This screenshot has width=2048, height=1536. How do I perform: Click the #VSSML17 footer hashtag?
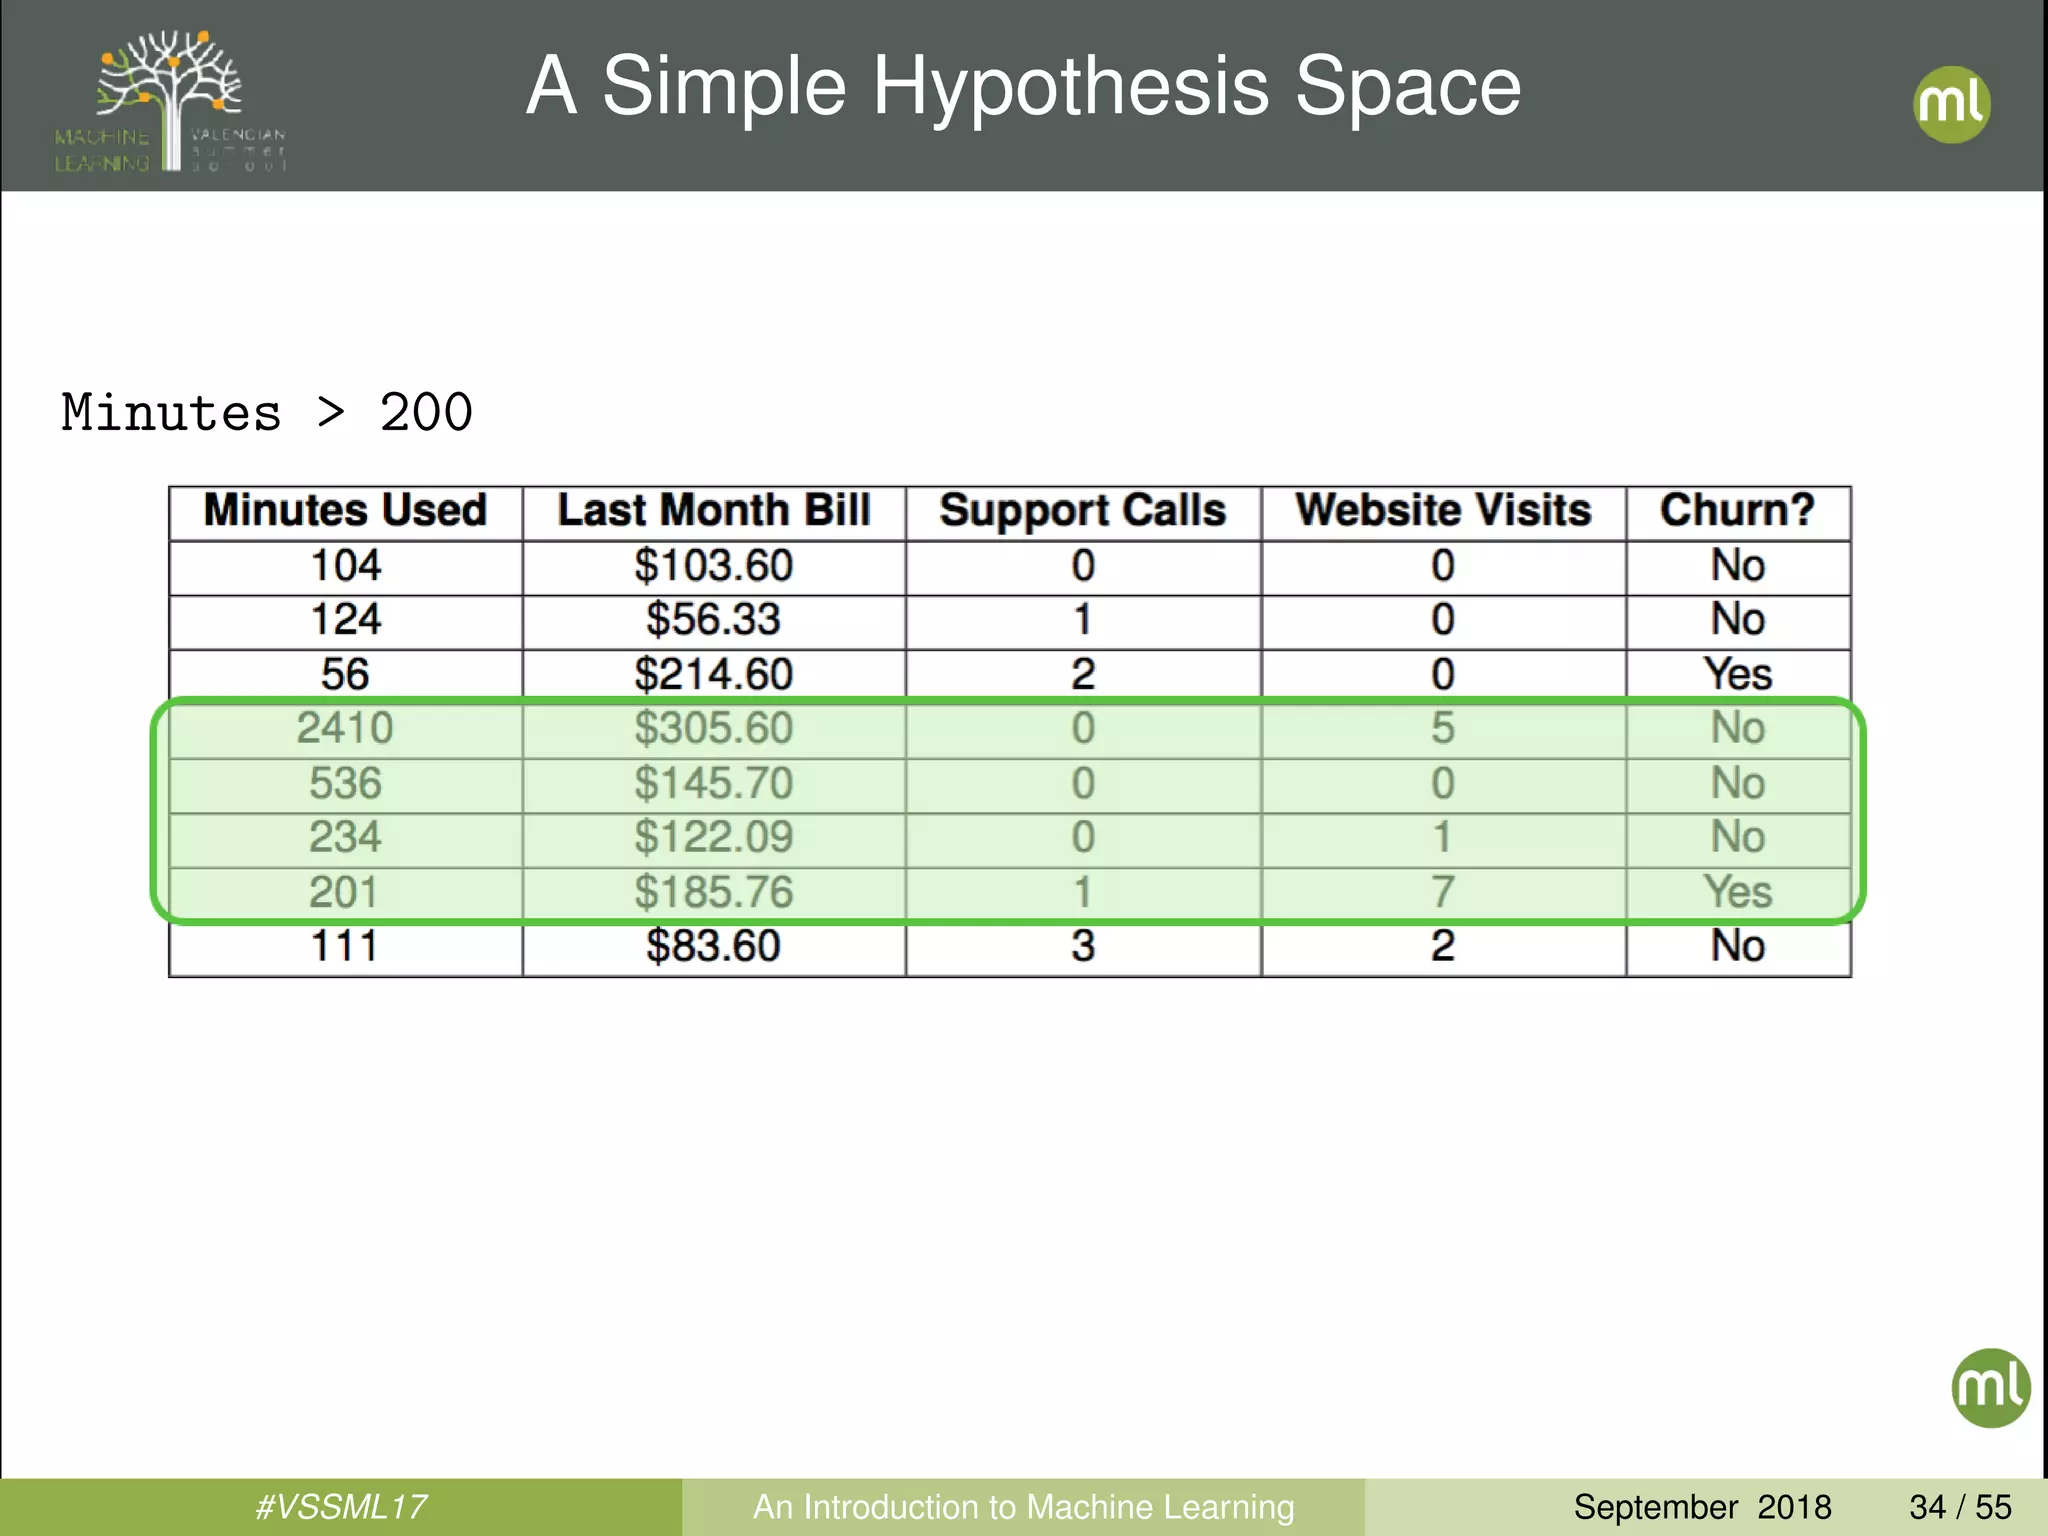[340, 1507]
